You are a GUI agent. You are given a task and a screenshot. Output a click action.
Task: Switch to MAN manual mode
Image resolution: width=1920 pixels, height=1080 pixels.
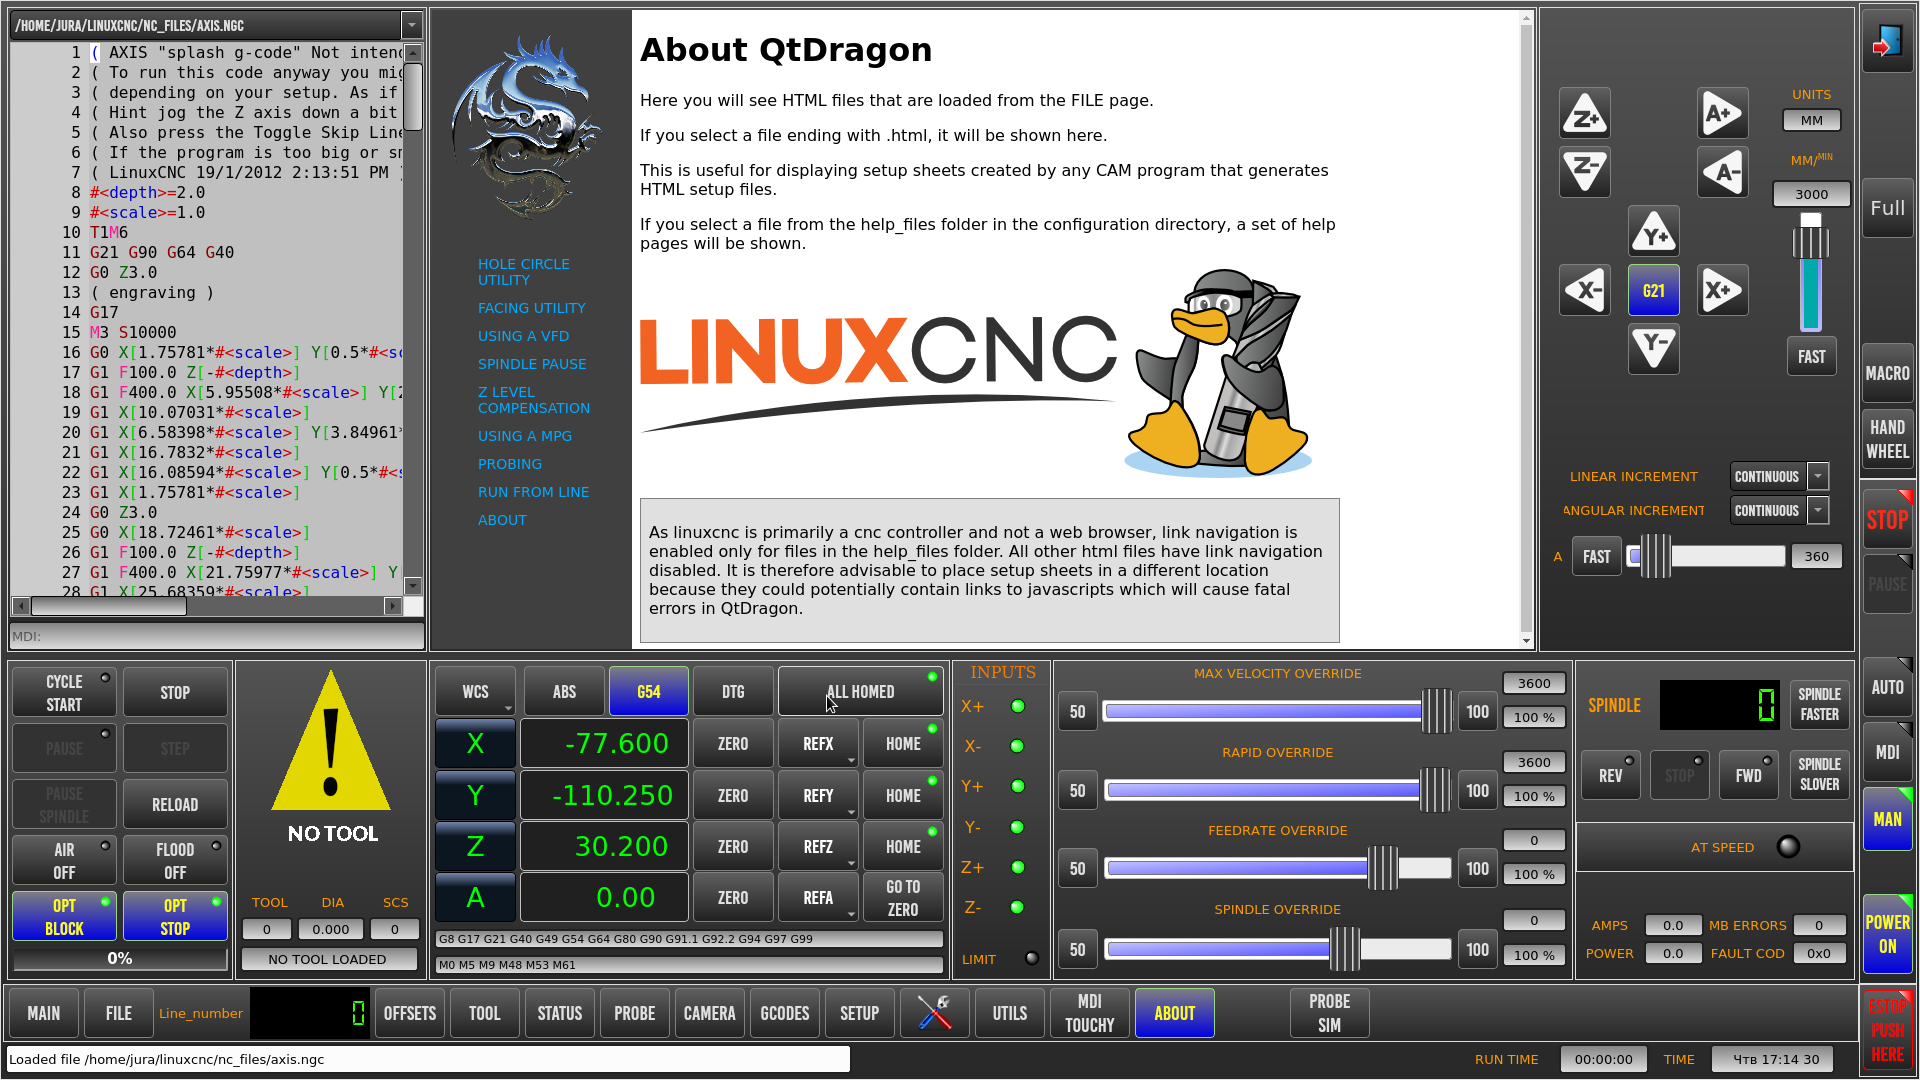coord(1887,820)
